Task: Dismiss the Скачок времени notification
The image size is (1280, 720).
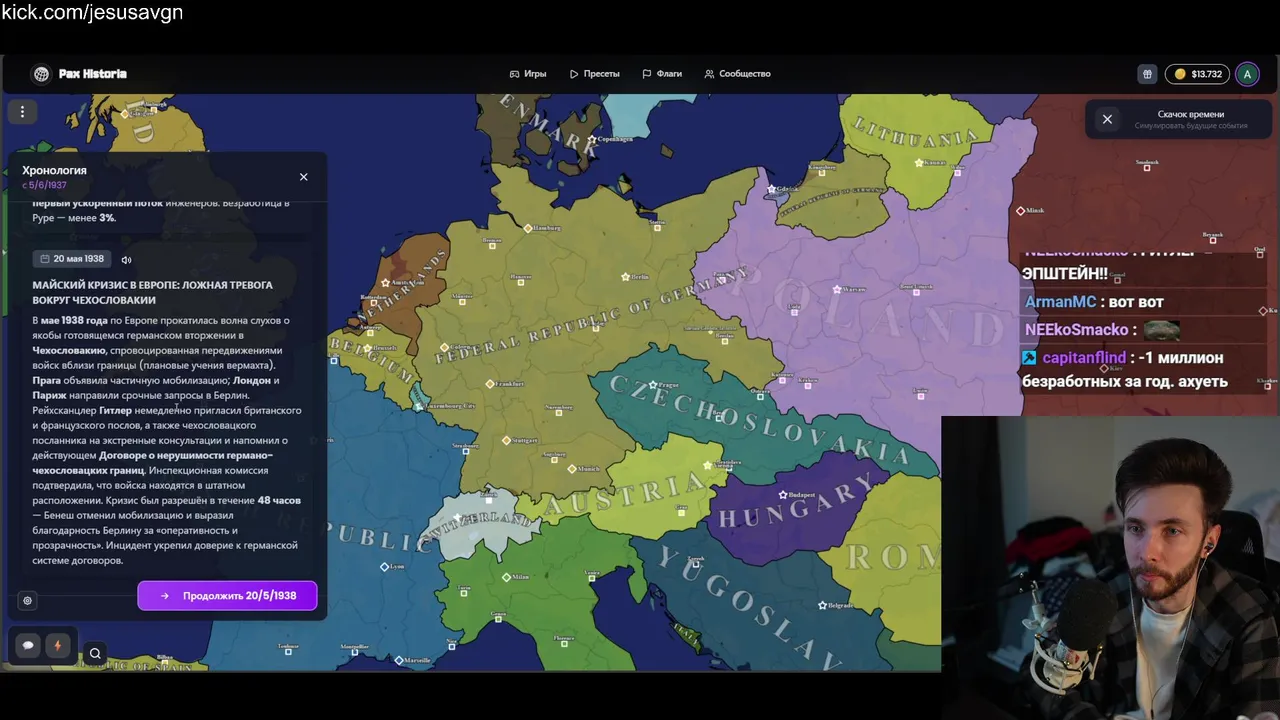Action: point(1107,119)
